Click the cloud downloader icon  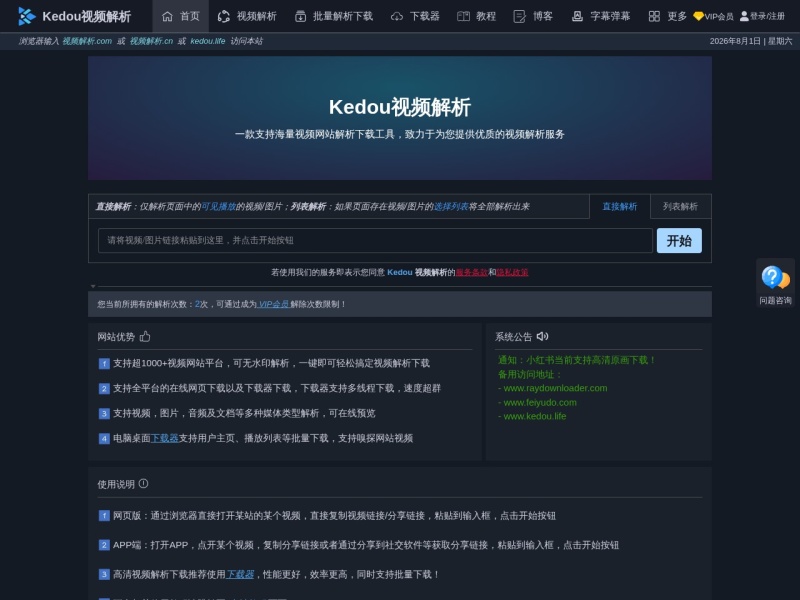[x=397, y=17]
